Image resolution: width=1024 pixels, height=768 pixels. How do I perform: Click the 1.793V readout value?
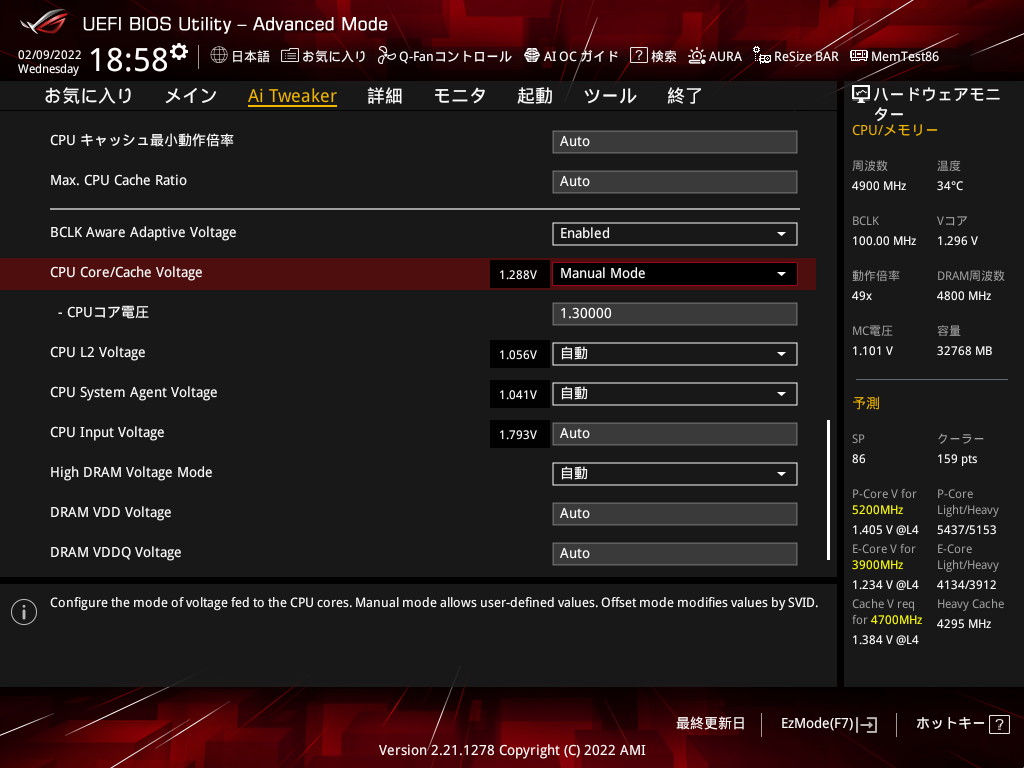pos(518,434)
